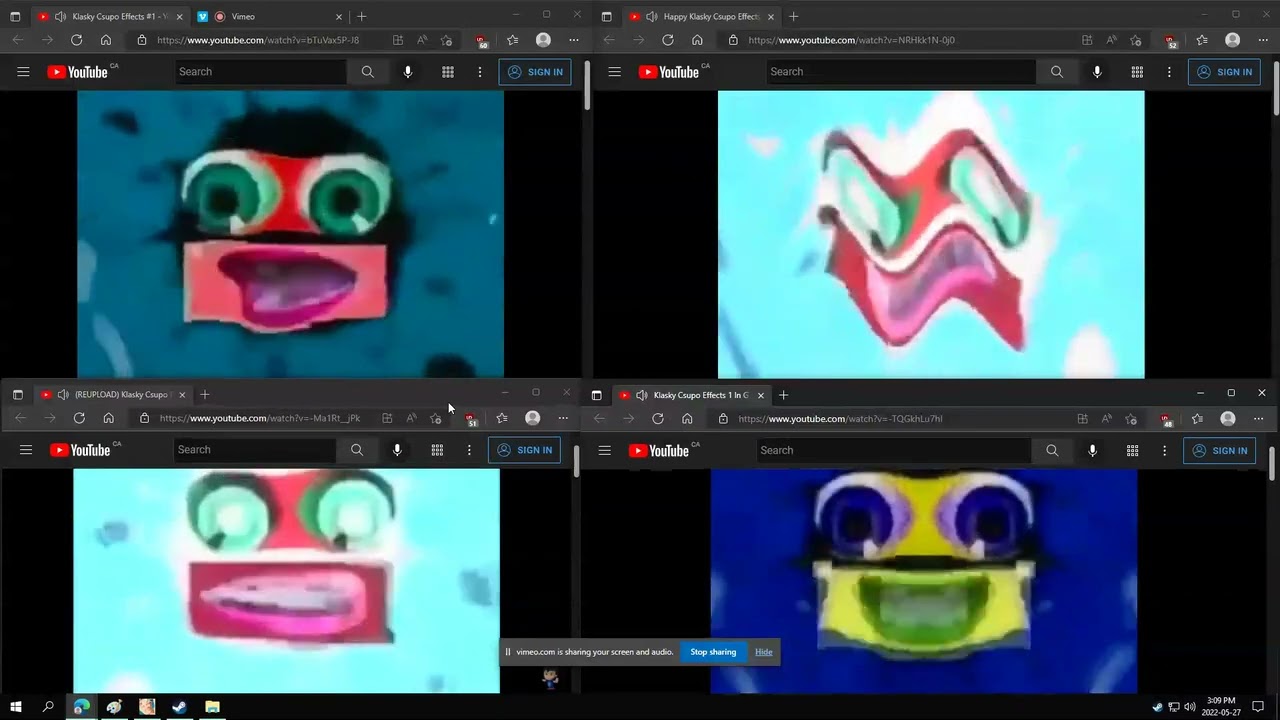Viewport: 1280px width, 720px height.
Task: Focus YouTube search box in top-left window
Action: point(260,72)
